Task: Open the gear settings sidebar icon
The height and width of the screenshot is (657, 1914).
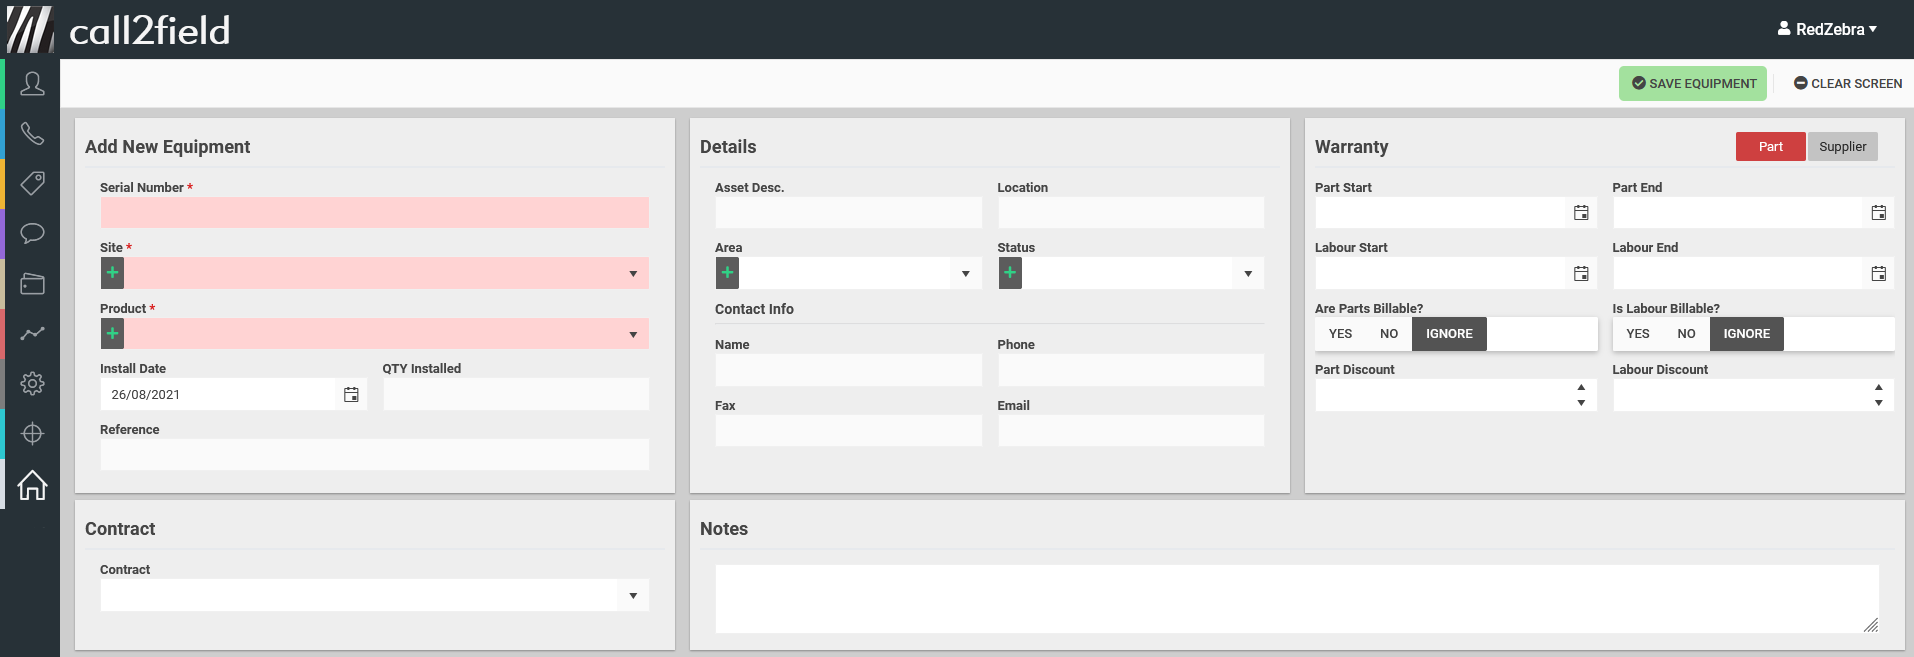Action: pyautogui.click(x=32, y=384)
